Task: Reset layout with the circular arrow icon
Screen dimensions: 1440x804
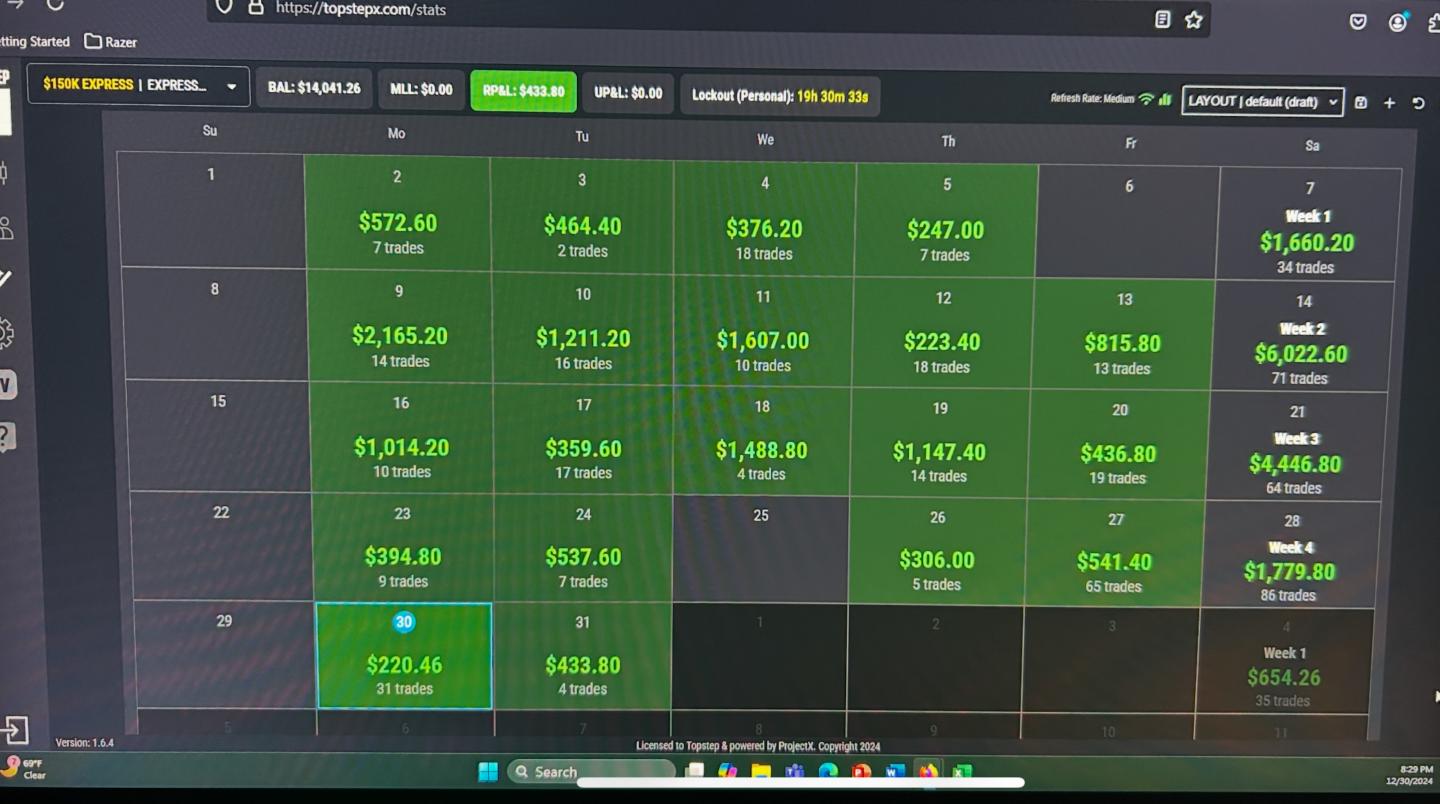Action: (1418, 103)
